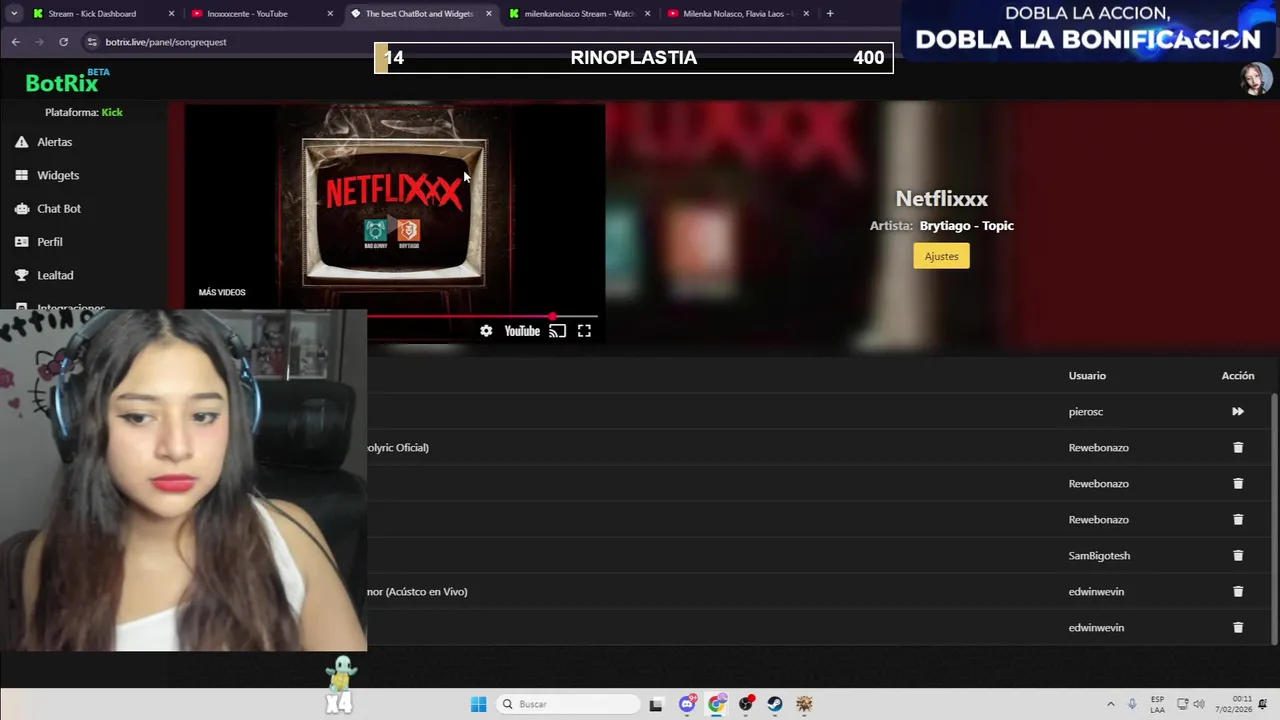Click the yellow Ajustes button
This screenshot has width=1280, height=720.
point(941,256)
